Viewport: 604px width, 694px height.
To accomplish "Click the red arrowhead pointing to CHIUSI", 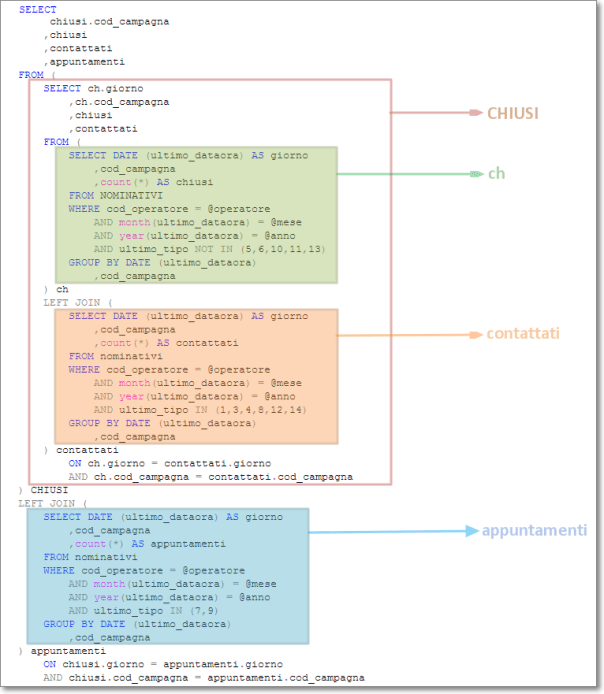I will [x=478, y=113].
